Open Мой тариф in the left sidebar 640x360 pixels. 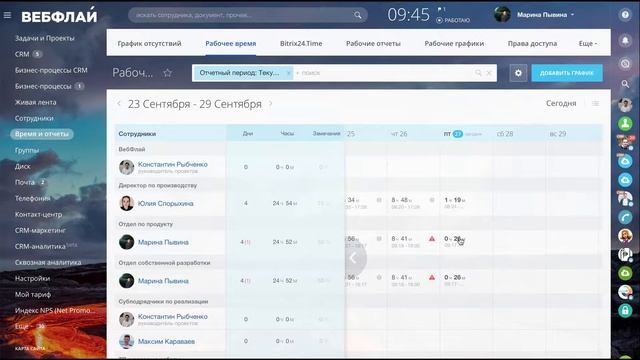33,294
